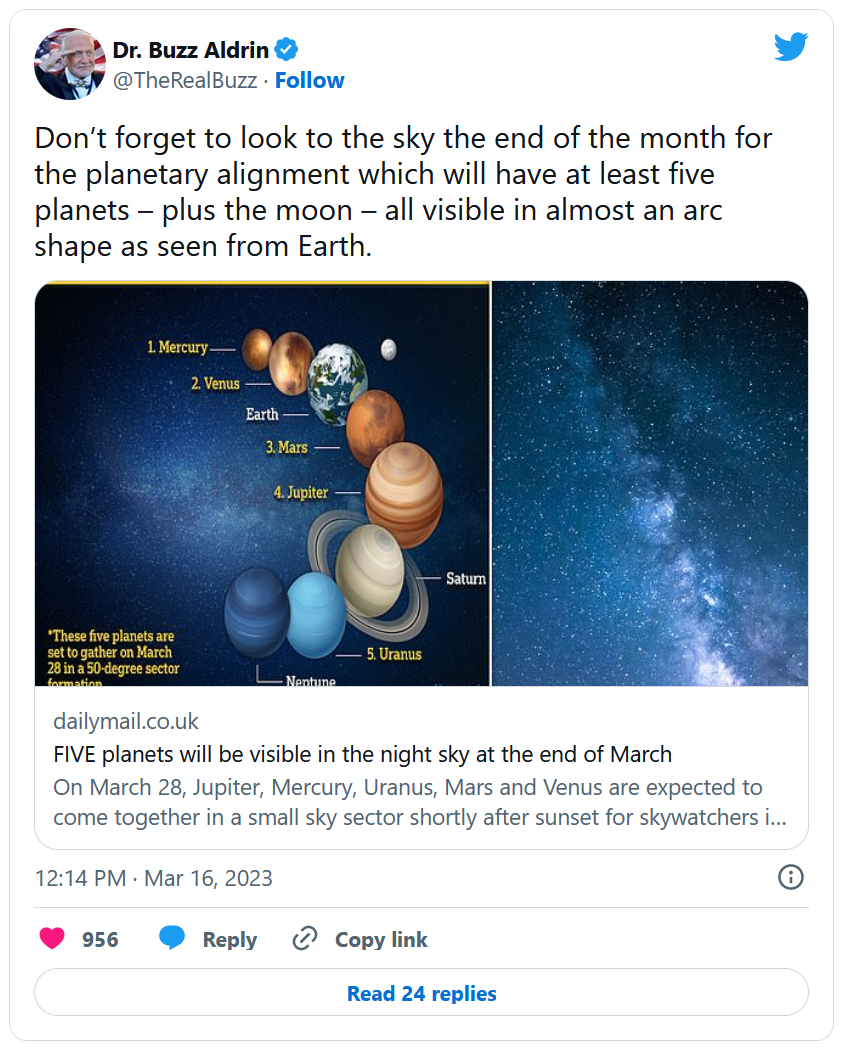This screenshot has height=1052, width=844.
Task: Click the Copy link text
Action: tap(381, 939)
